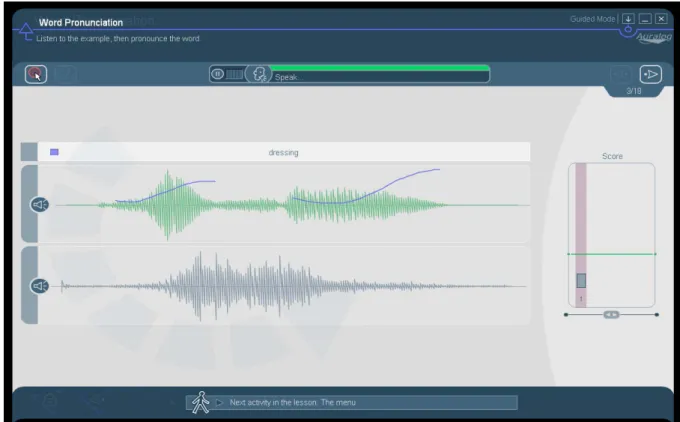Click the walking figure icon
This screenshot has height=422, width=680.
pos(200,402)
